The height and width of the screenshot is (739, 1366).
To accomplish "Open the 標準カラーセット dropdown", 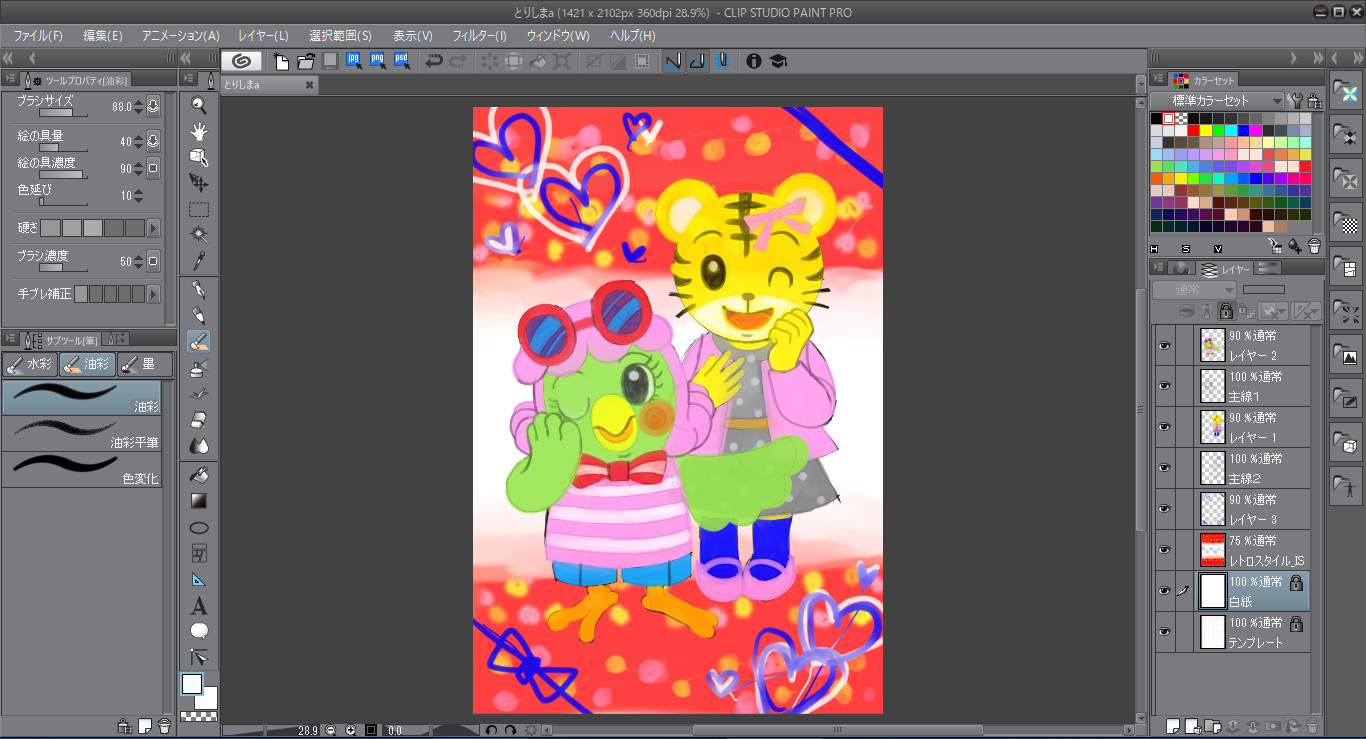I will pyautogui.click(x=1217, y=101).
